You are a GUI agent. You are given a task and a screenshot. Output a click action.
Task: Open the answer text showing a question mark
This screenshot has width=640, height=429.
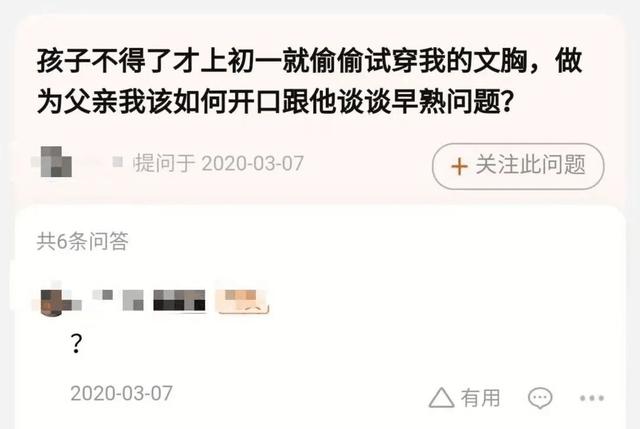click(76, 344)
